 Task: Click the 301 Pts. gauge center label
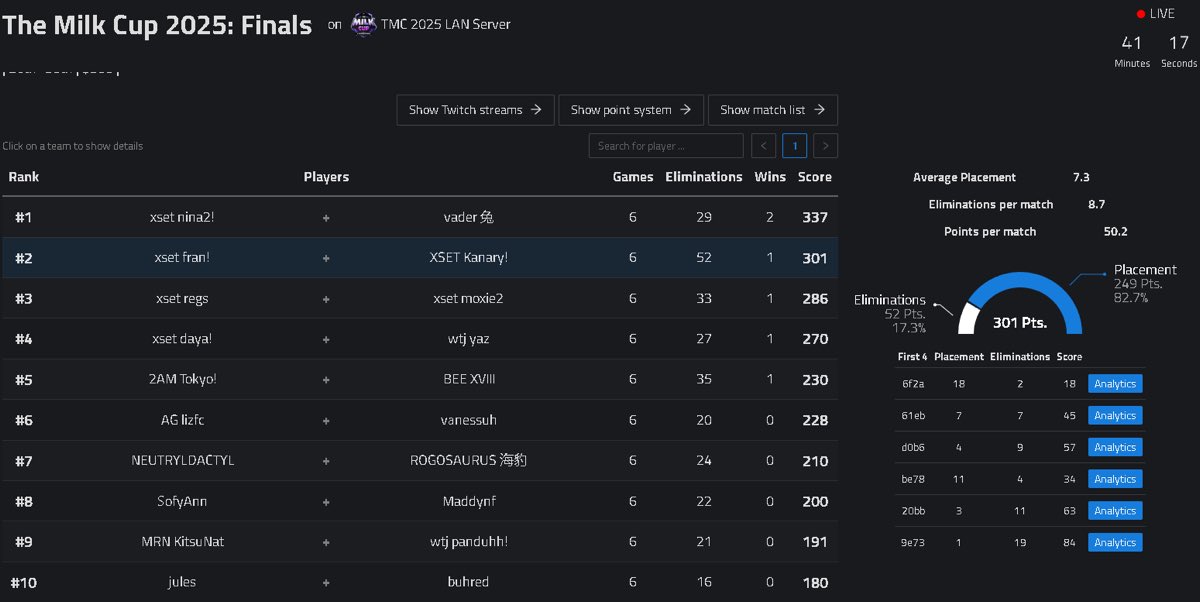pyautogui.click(x=1020, y=323)
